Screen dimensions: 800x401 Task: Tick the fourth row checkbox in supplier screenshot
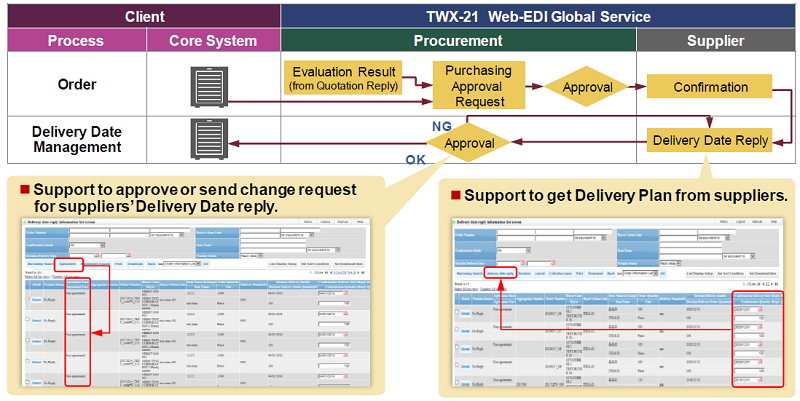(457, 365)
